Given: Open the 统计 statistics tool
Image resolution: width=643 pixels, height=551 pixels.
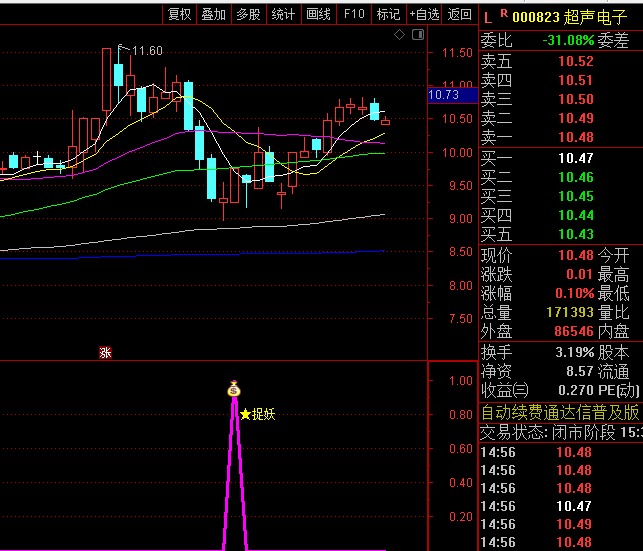Looking at the screenshot, I should 284,14.
